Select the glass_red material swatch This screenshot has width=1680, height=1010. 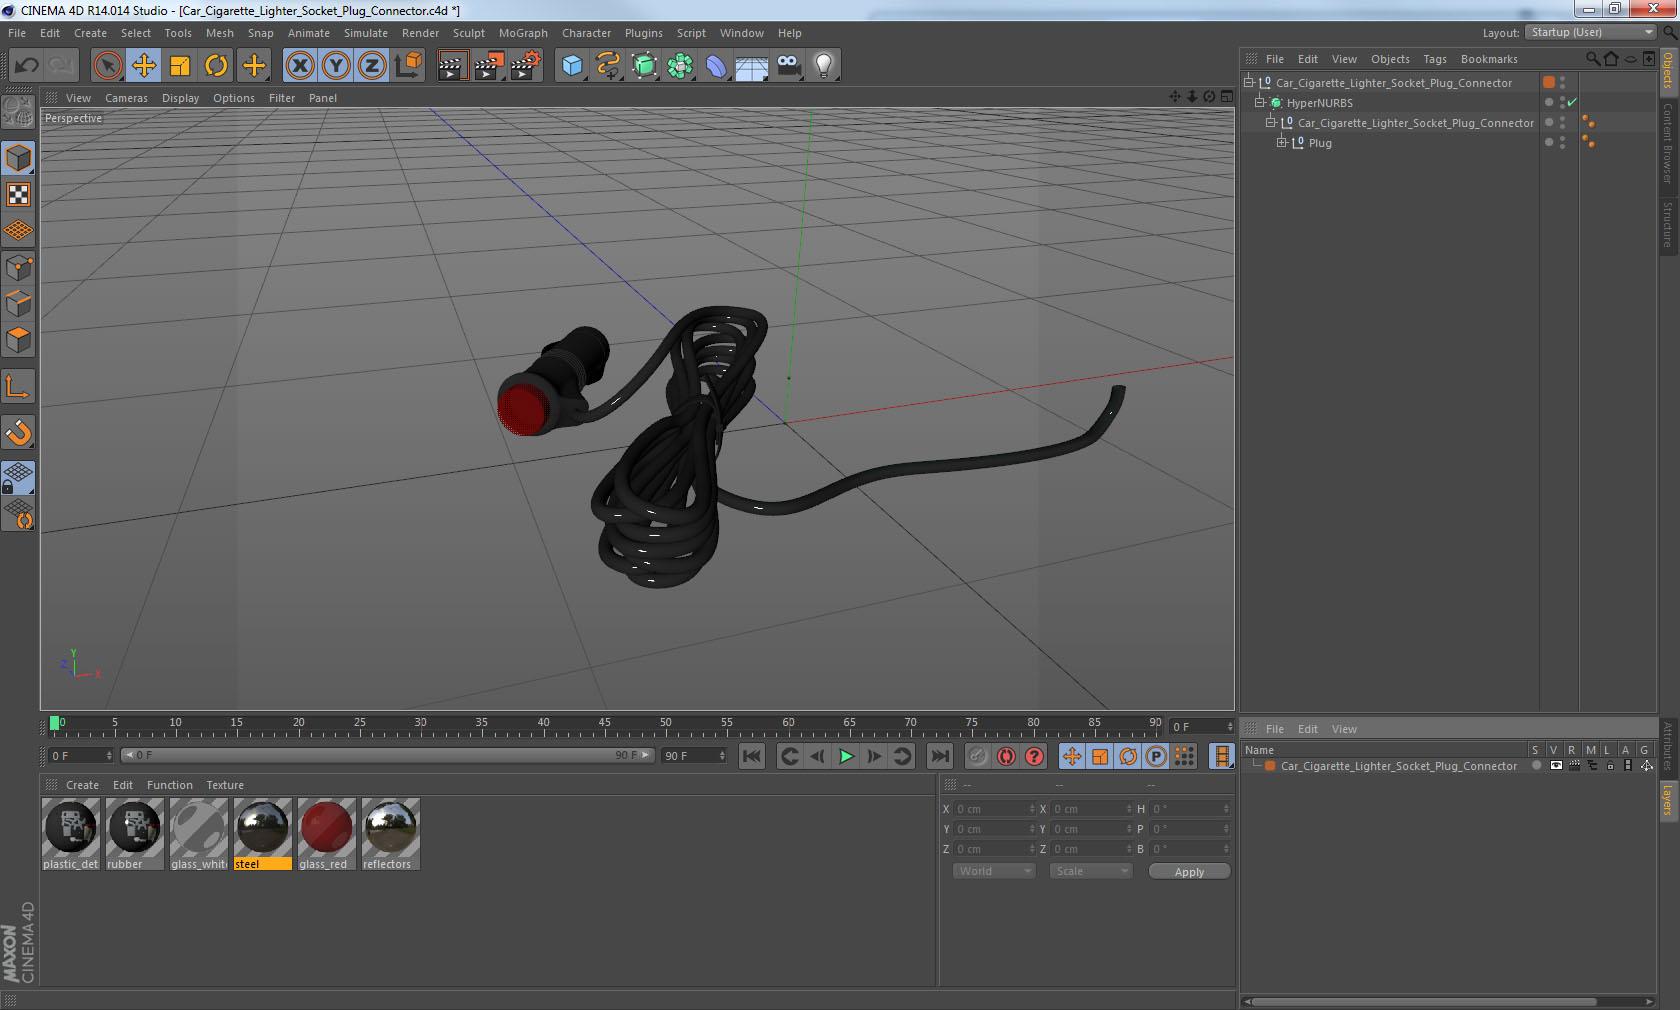326,834
